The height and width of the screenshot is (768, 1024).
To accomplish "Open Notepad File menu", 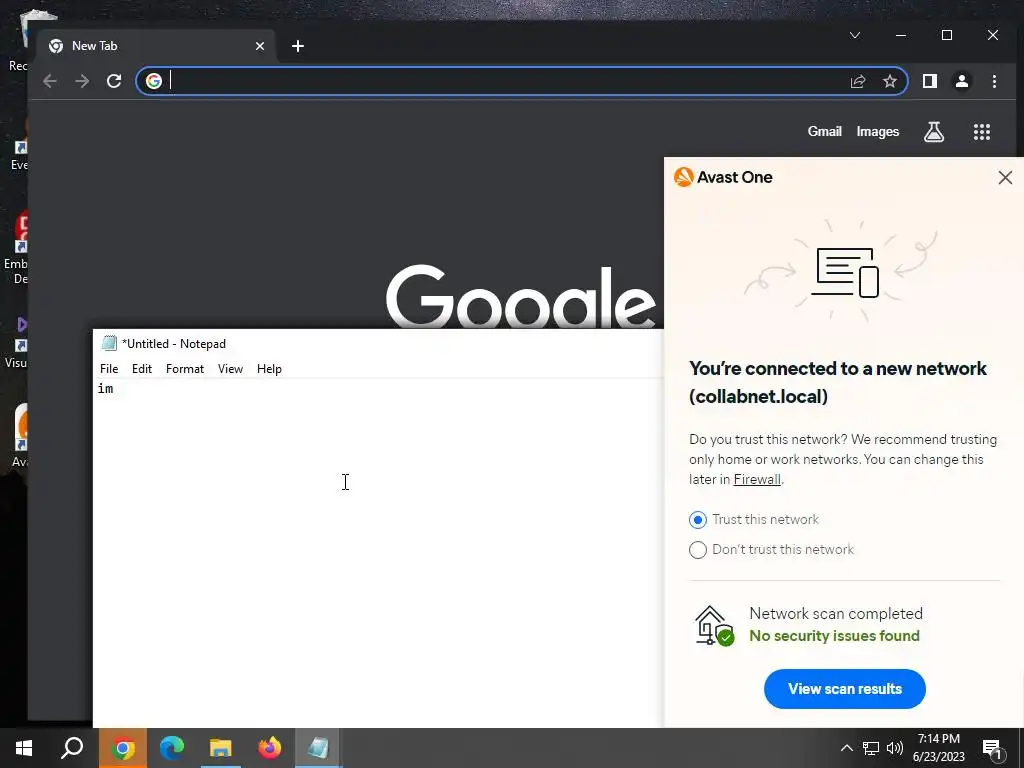I will point(109,369).
